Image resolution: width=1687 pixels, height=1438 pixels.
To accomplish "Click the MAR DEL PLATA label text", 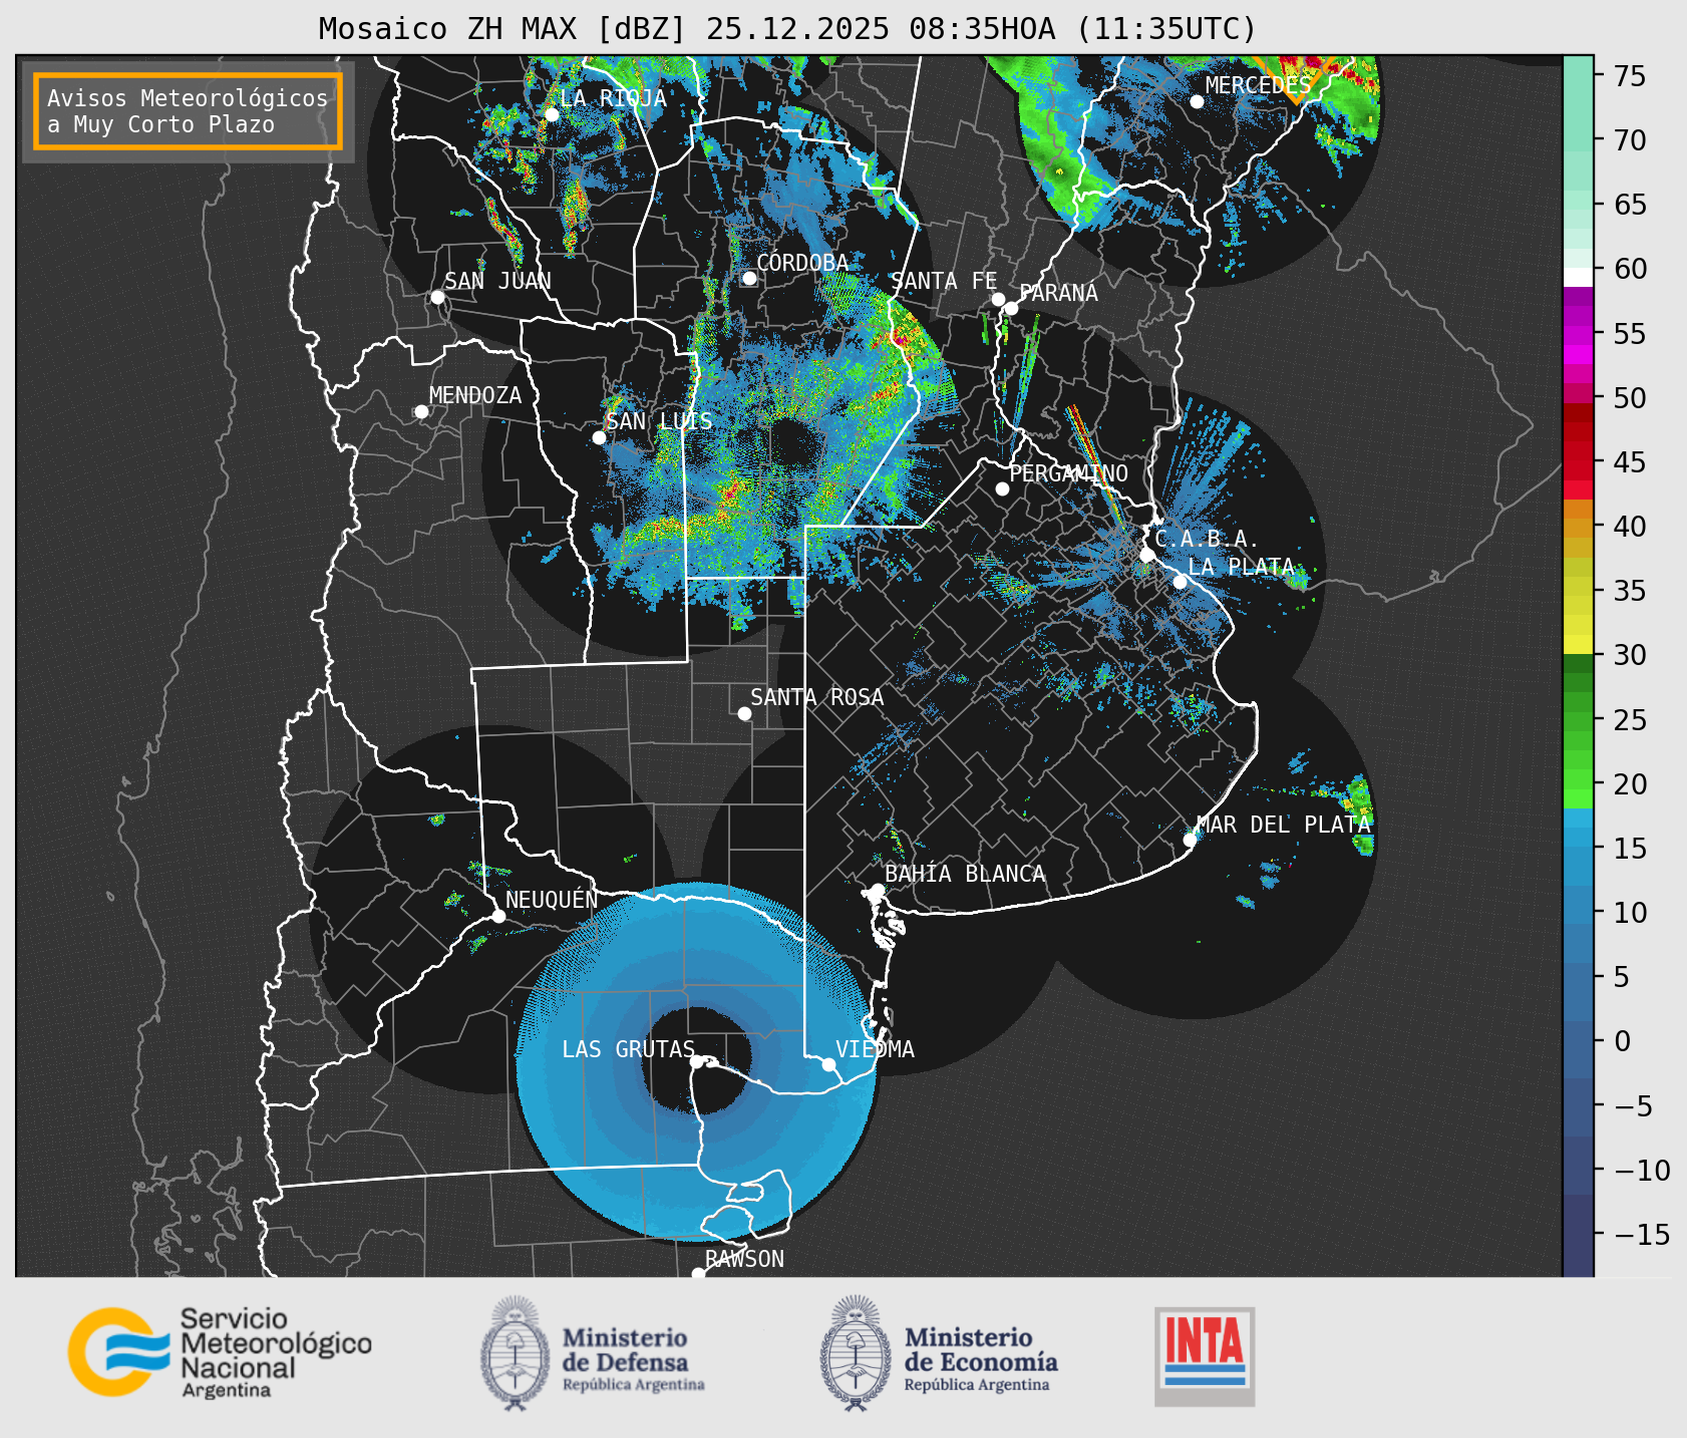I will tap(1284, 825).
